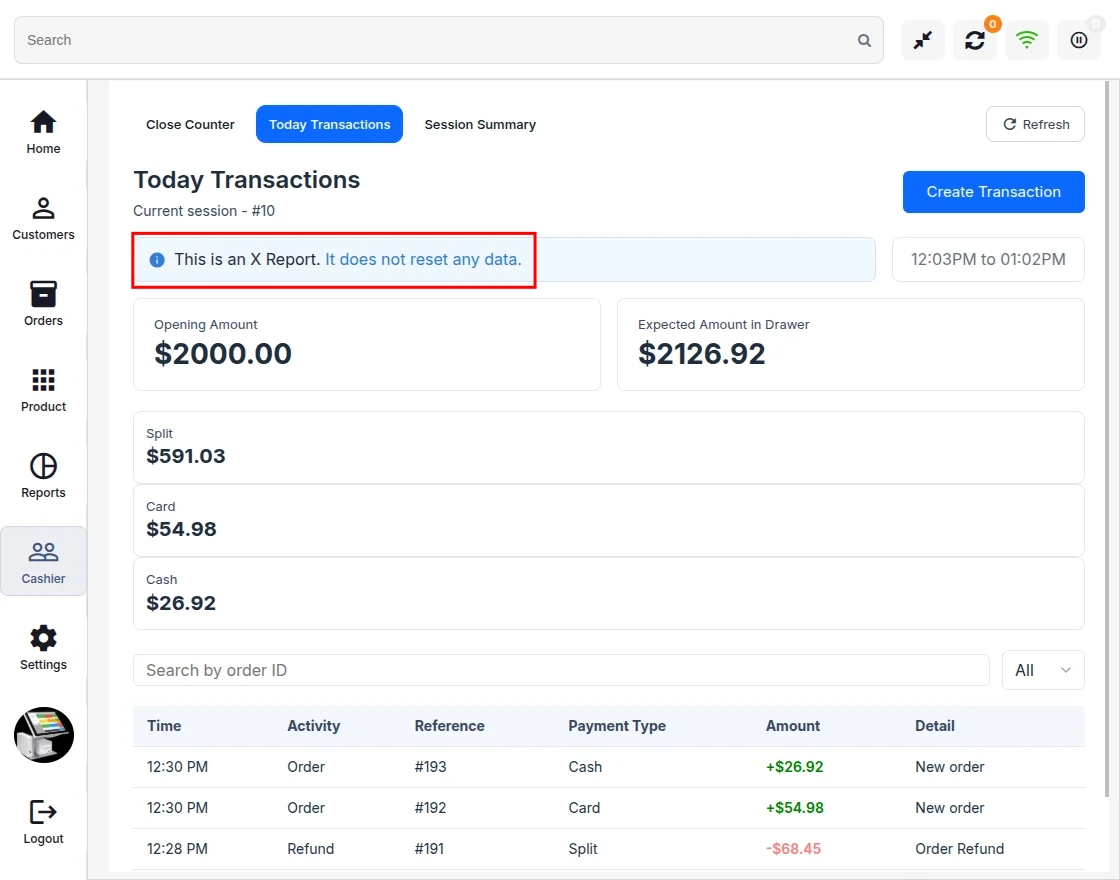Image resolution: width=1120 pixels, height=880 pixels.
Task: Click the collapse fullscreen arrows icon
Action: coord(923,40)
